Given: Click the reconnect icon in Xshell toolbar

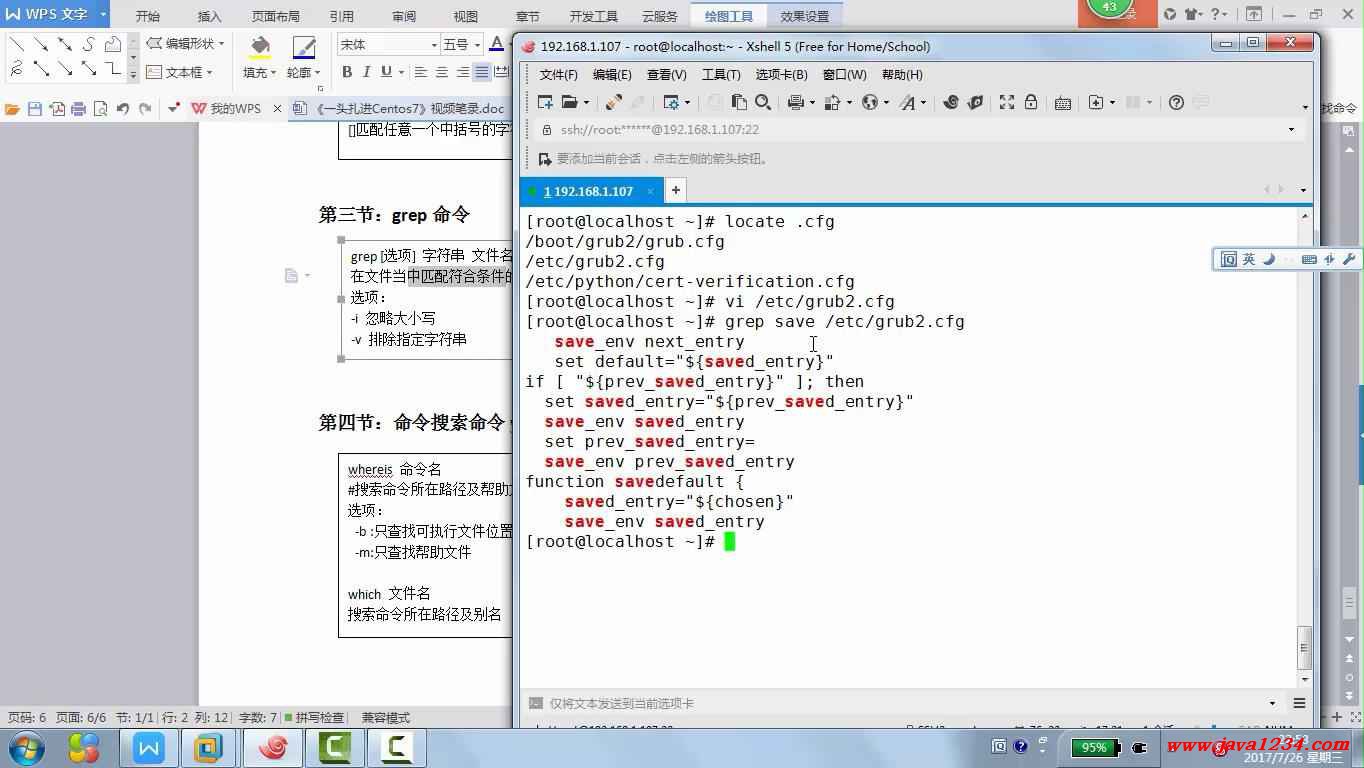Looking at the screenshot, I should point(613,102).
